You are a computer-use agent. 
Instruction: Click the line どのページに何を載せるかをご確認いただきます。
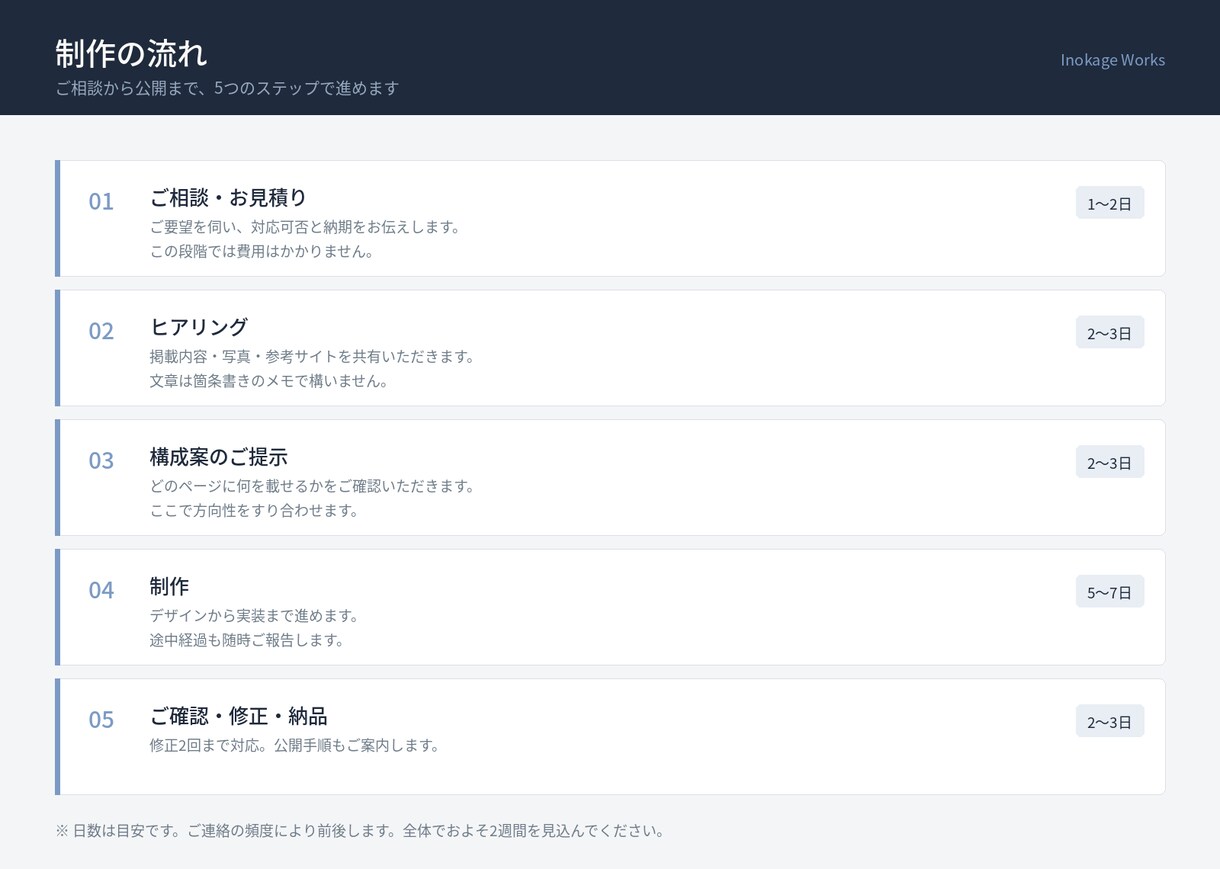(x=314, y=486)
